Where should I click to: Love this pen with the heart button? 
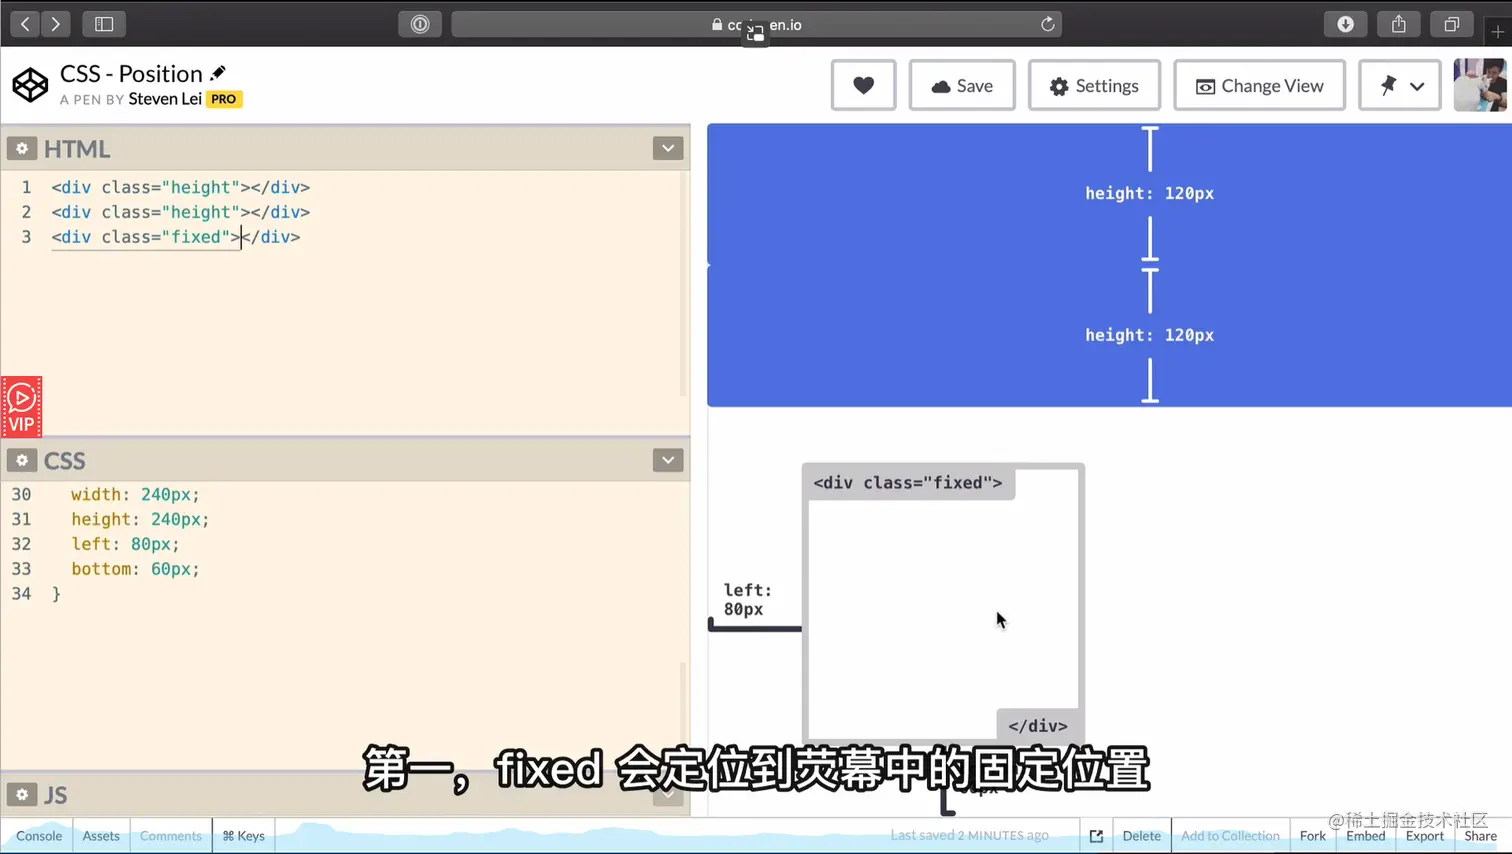coord(863,86)
